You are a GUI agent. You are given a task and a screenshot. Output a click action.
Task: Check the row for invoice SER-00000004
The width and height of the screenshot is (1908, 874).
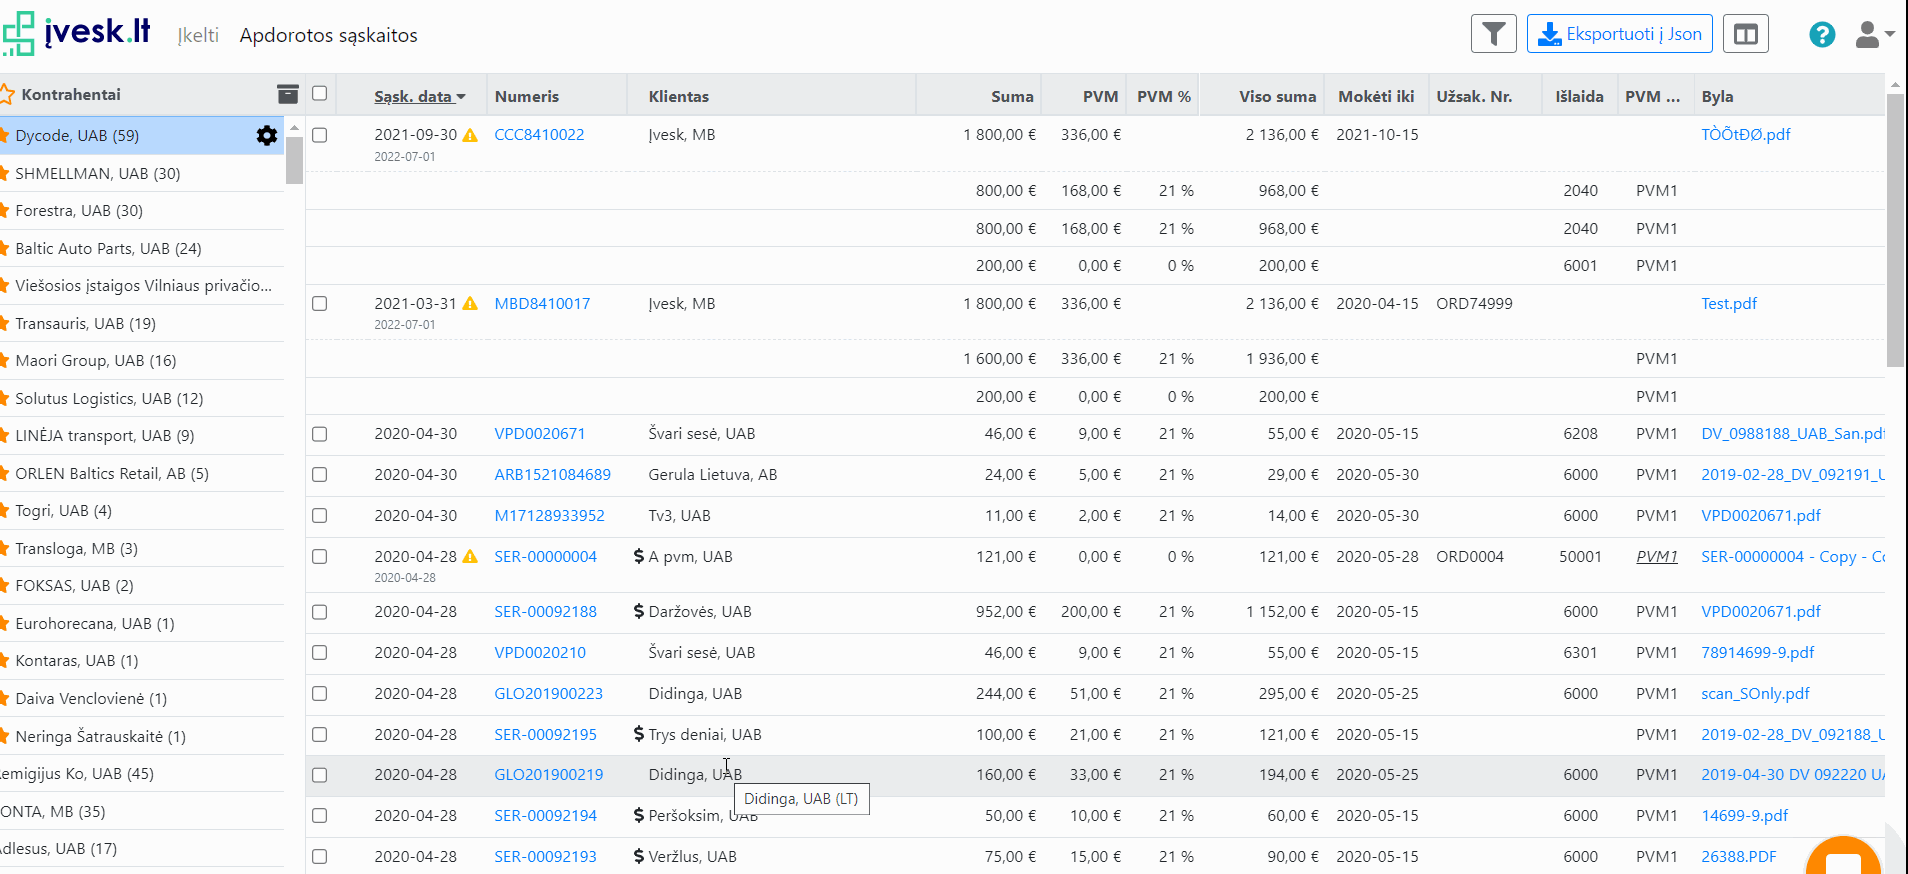point(320,556)
